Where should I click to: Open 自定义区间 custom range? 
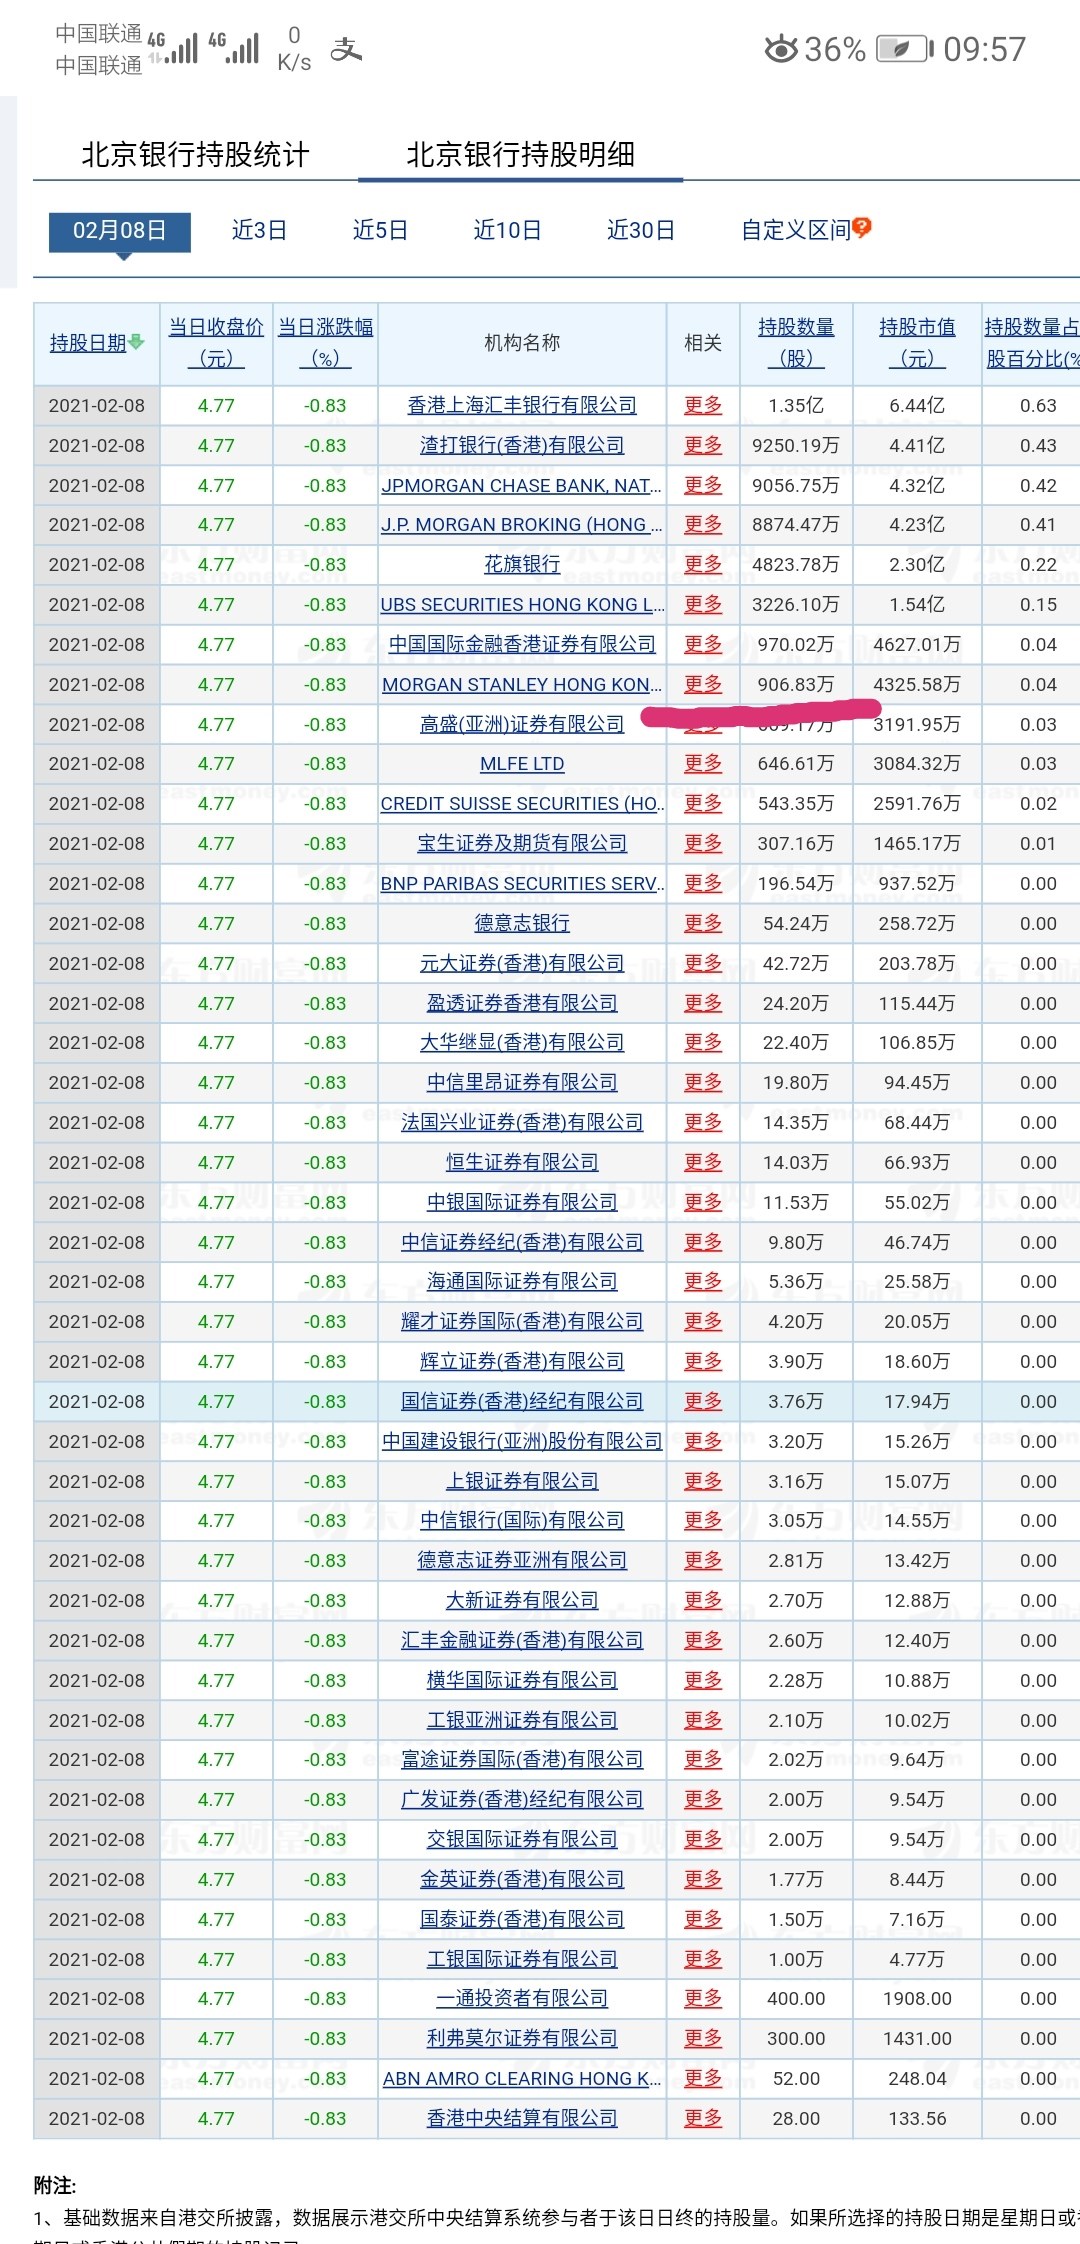[x=796, y=231]
